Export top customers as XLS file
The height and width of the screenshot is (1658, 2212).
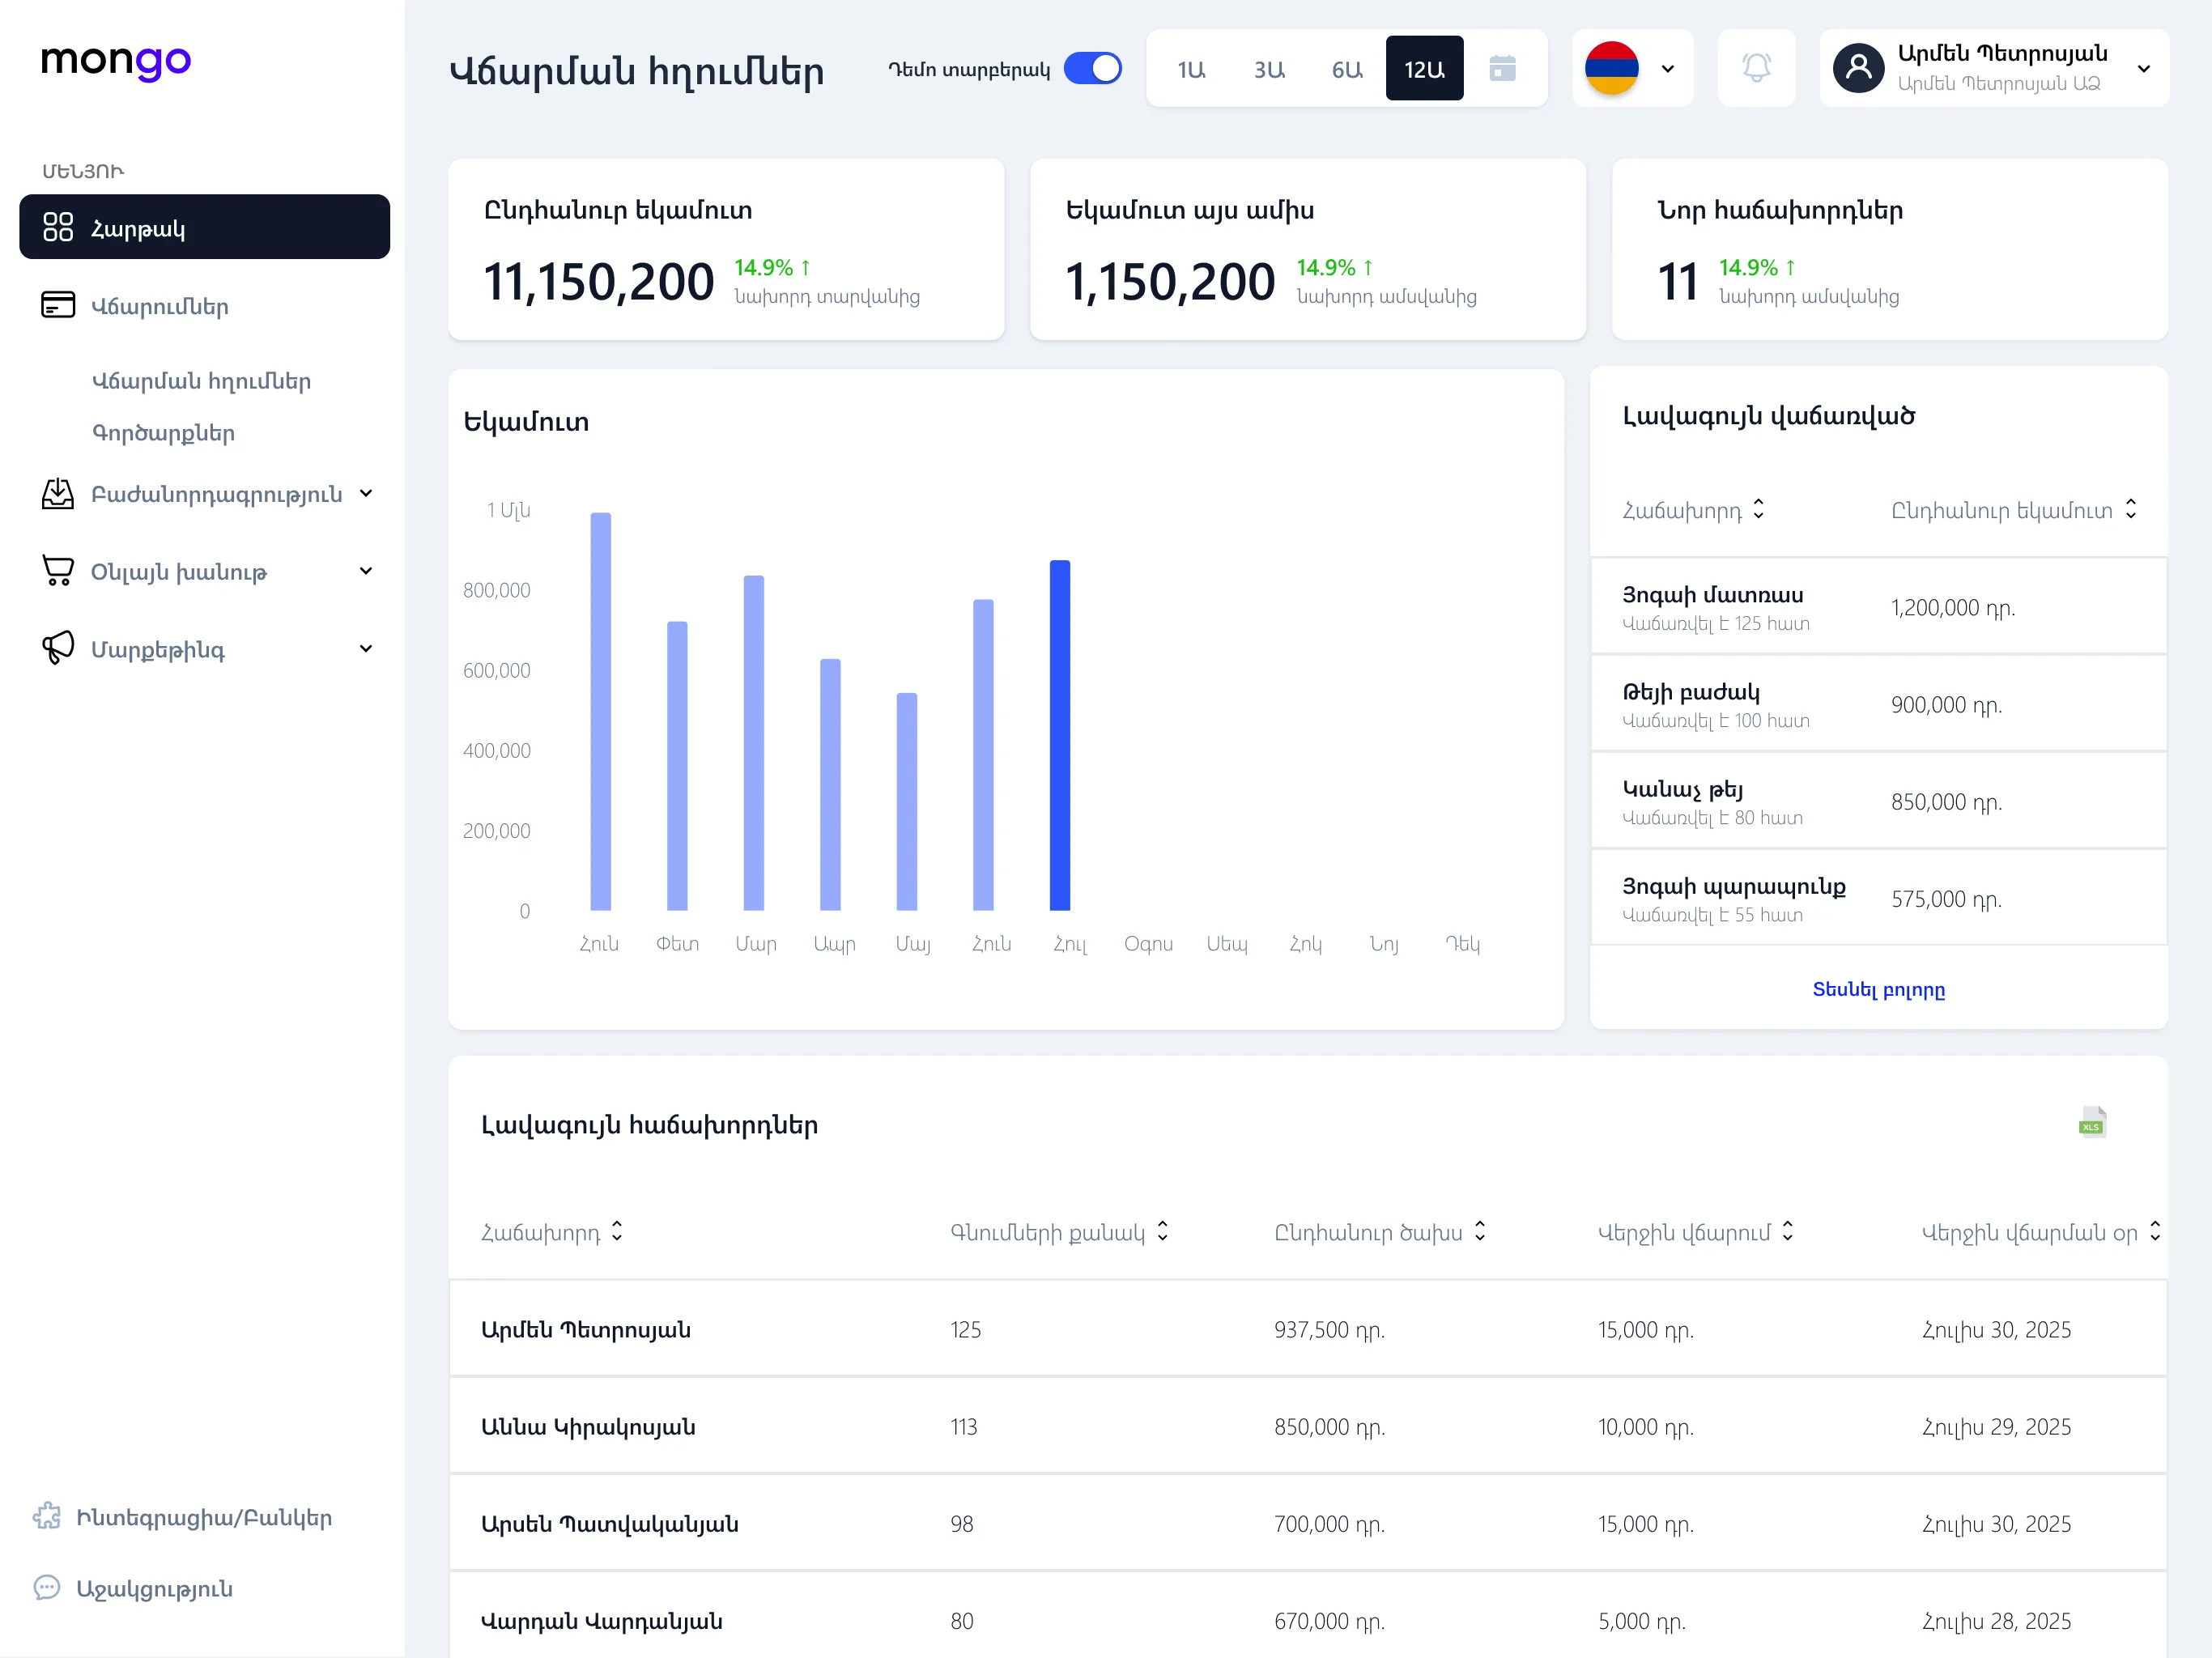pos(2092,1122)
